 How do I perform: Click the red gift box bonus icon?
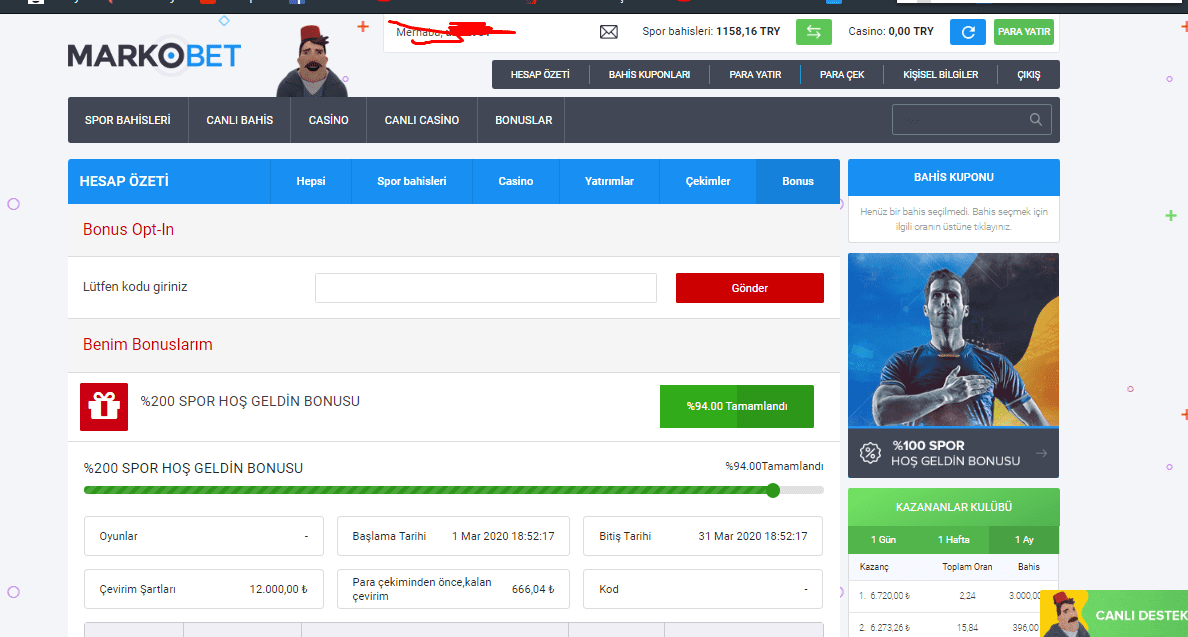104,407
